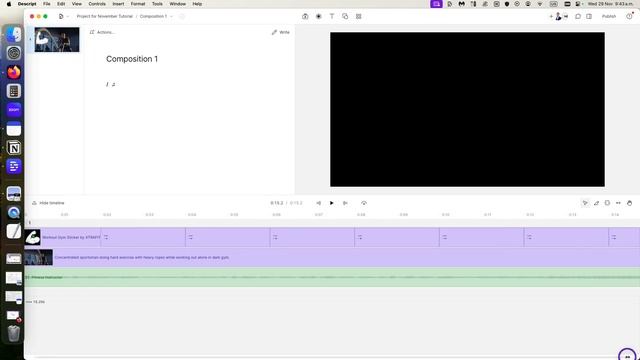Open the project file icon dropdown
The height and width of the screenshot is (360, 640).
coord(63,16)
